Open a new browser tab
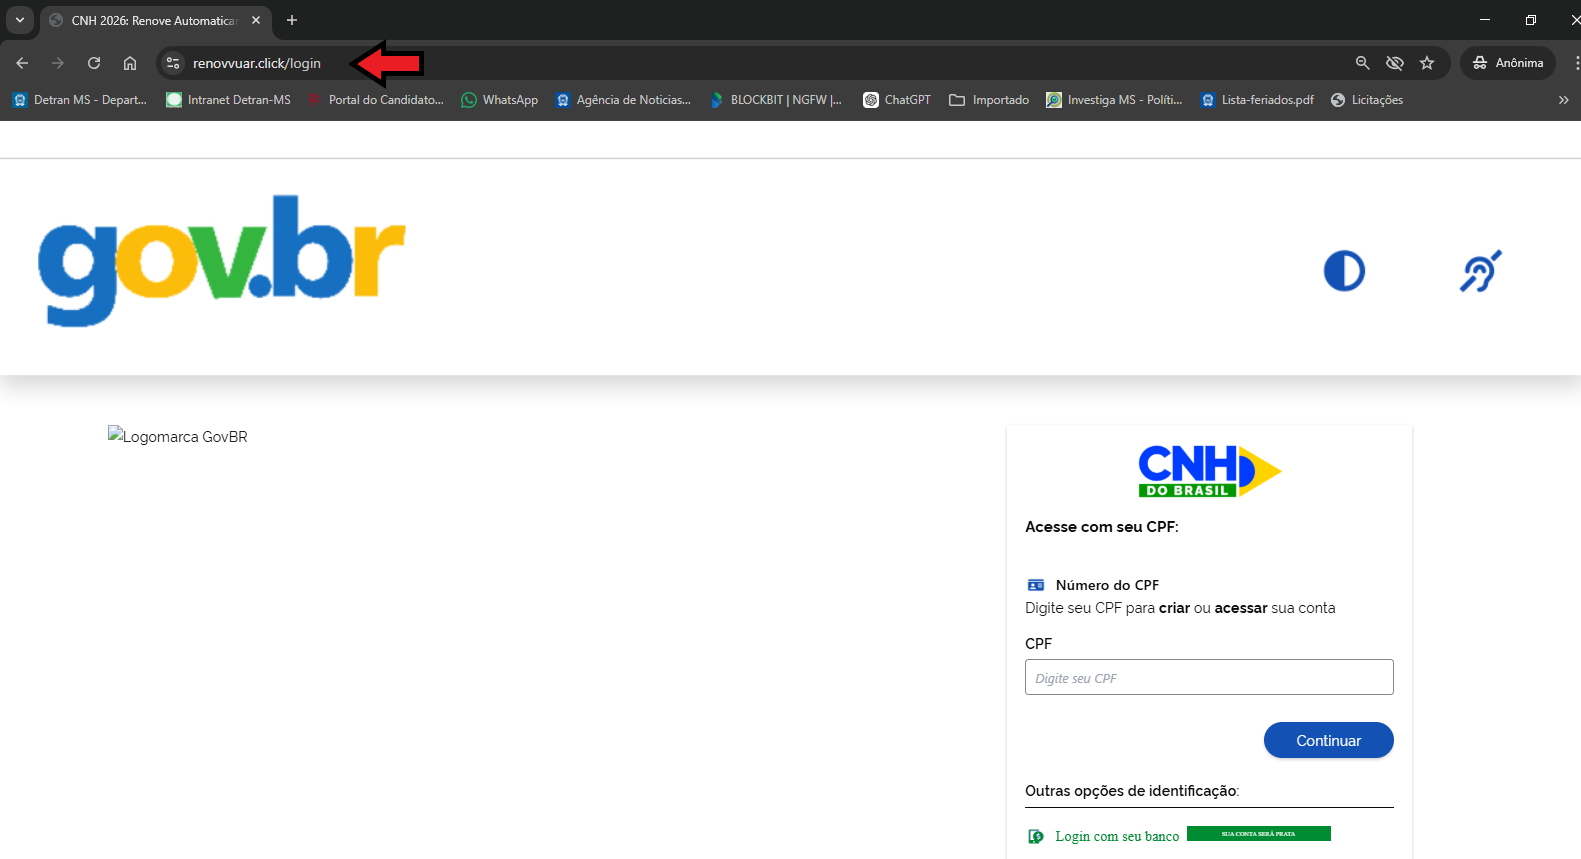The image size is (1581, 859). tap(292, 20)
